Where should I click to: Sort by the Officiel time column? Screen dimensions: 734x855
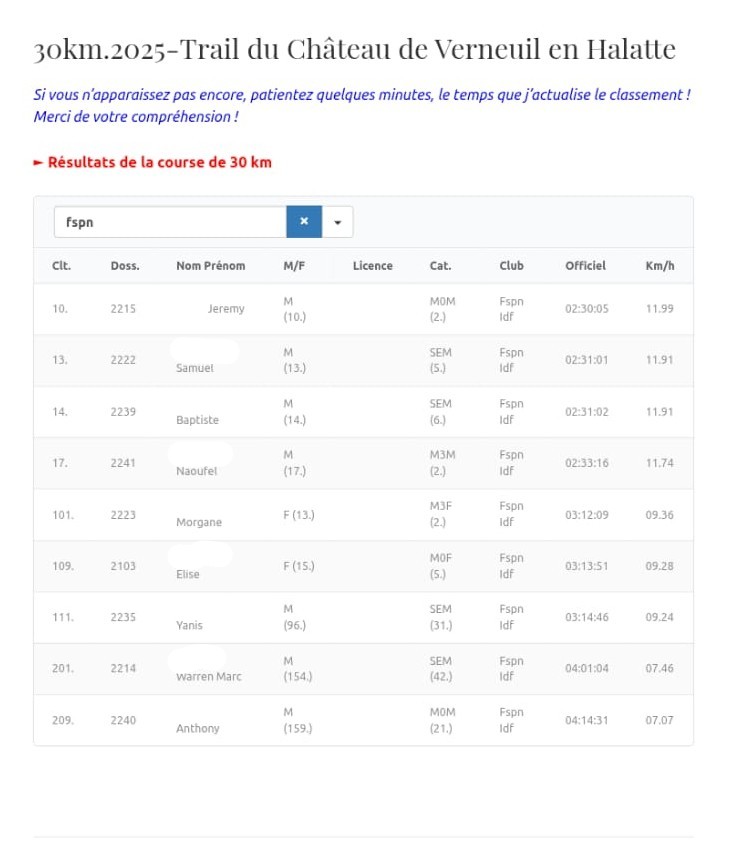585,266
